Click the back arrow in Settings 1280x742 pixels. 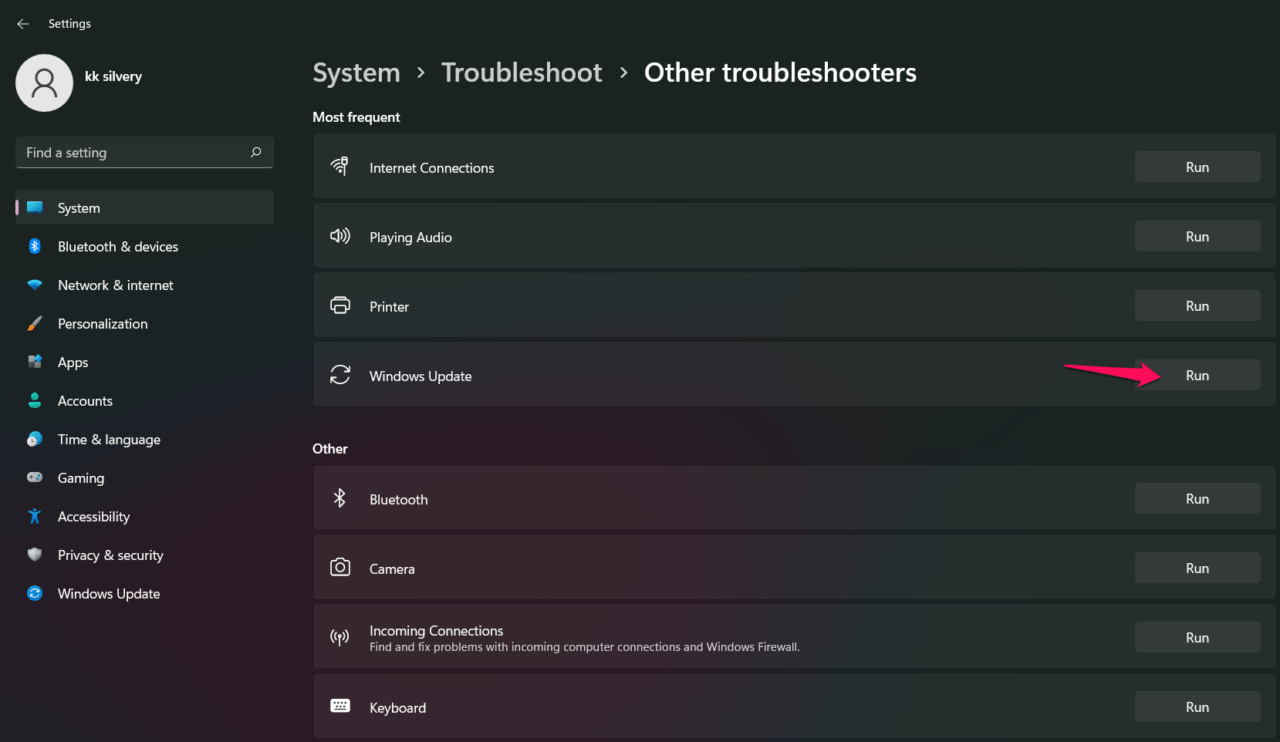click(22, 24)
